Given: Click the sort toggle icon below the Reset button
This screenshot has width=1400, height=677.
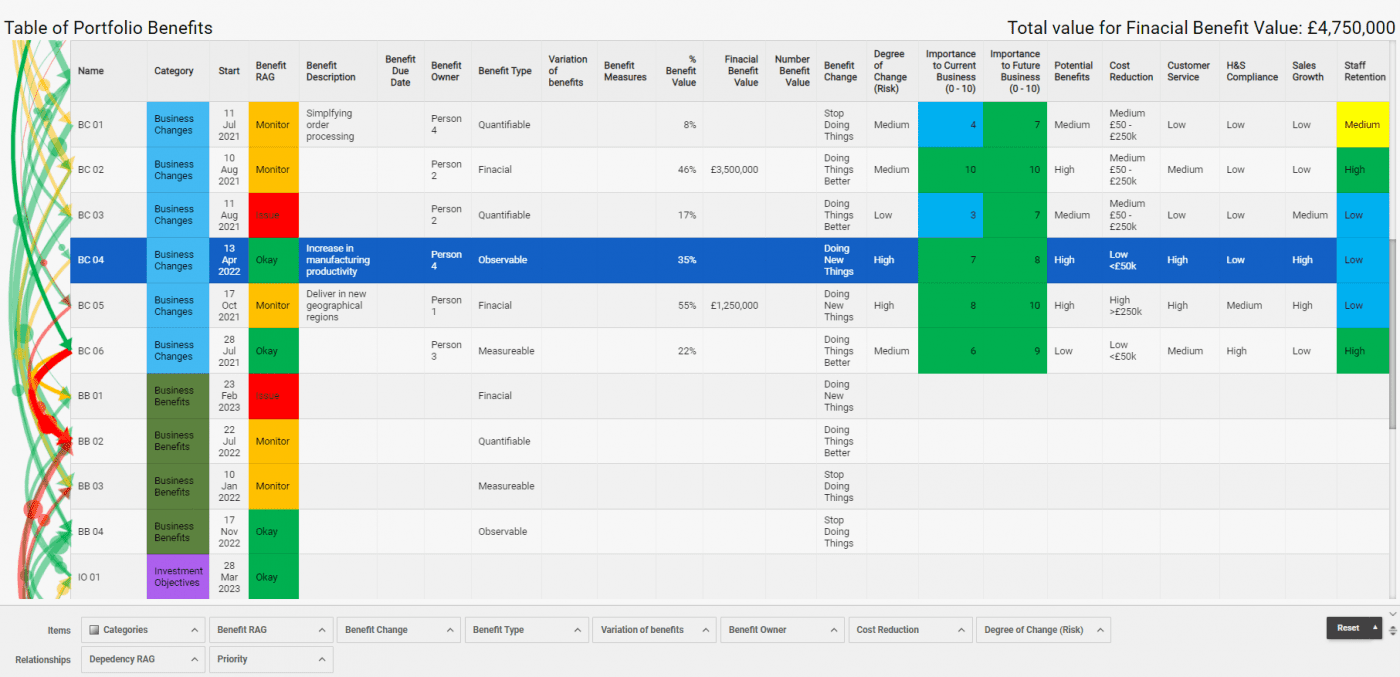Looking at the screenshot, I should tap(1393, 631).
